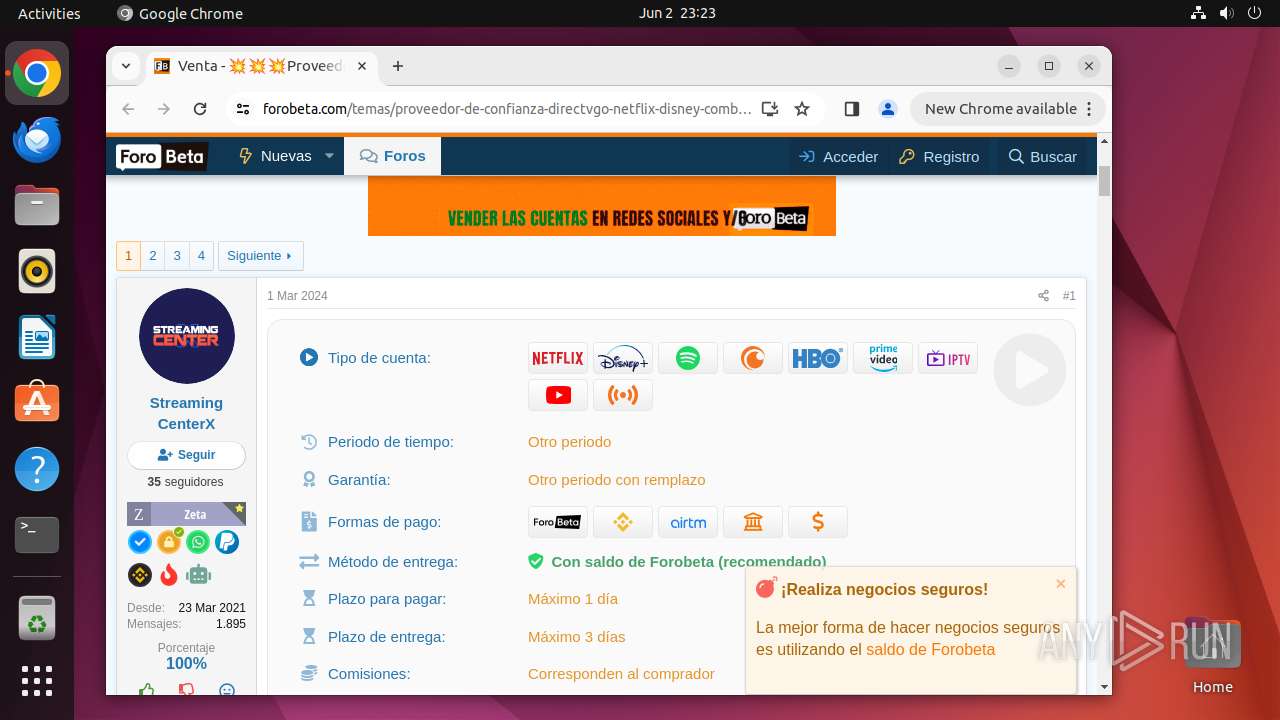Open Buscar search
Image resolution: width=1280 pixels, height=720 pixels.
click(x=1043, y=156)
